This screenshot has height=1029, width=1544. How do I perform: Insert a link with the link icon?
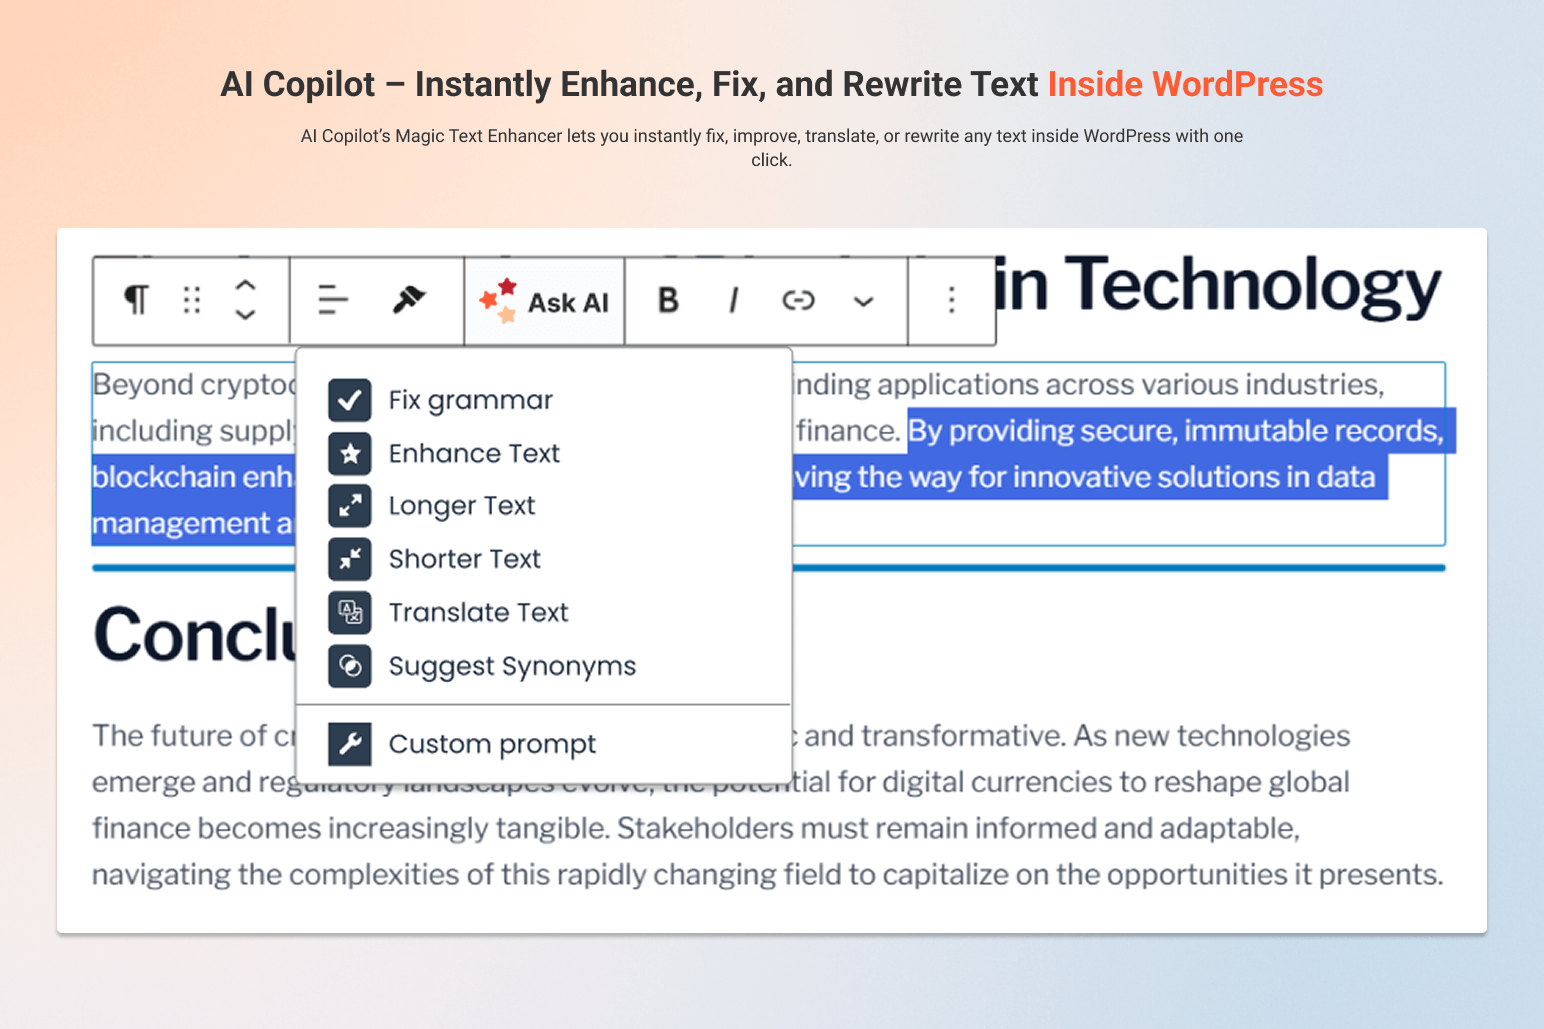(x=798, y=300)
